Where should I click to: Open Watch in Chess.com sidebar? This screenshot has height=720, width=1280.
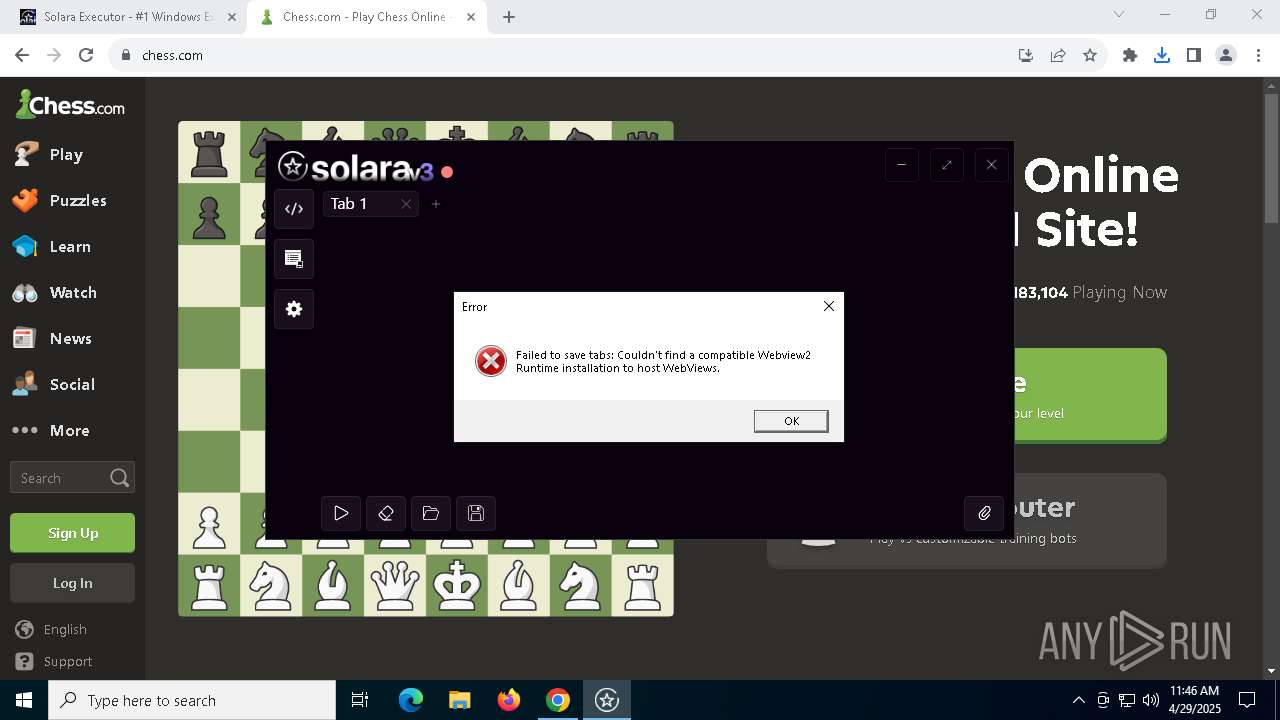coord(72,292)
